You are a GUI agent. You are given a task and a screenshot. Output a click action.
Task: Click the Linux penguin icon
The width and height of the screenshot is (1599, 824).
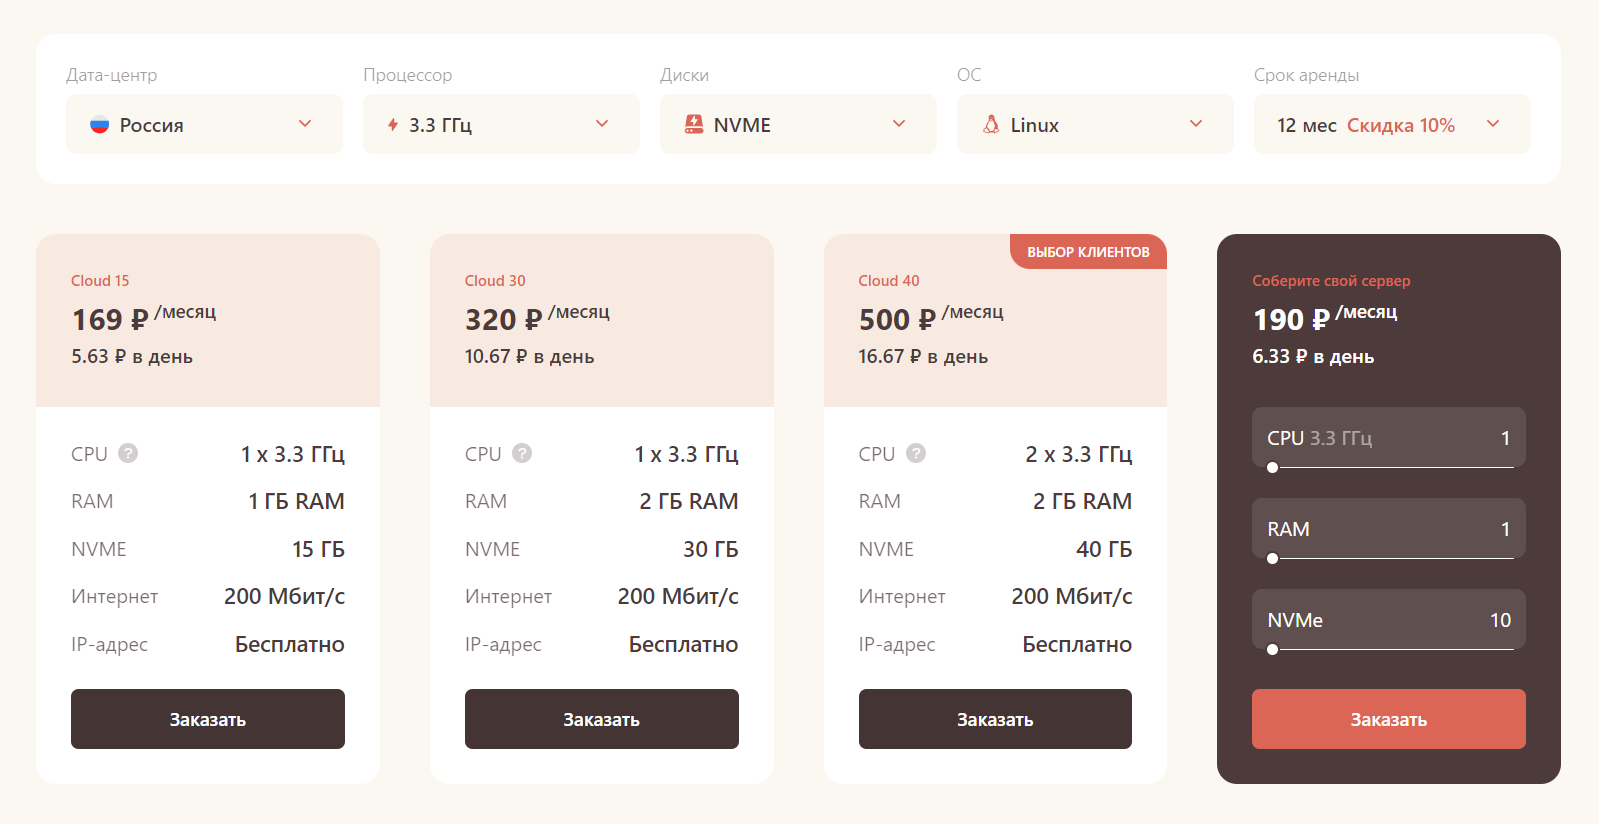pyautogui.click(x=991, y=124)
